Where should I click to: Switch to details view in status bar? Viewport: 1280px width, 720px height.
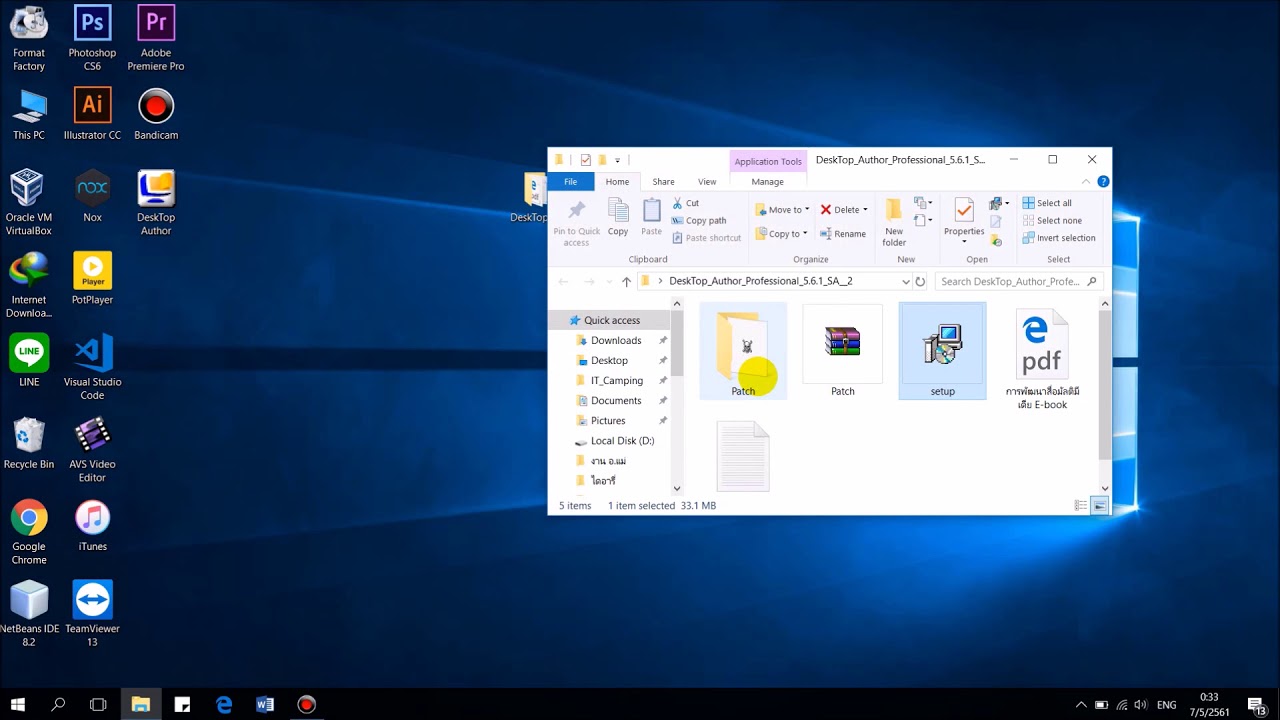pos(1080,506)
